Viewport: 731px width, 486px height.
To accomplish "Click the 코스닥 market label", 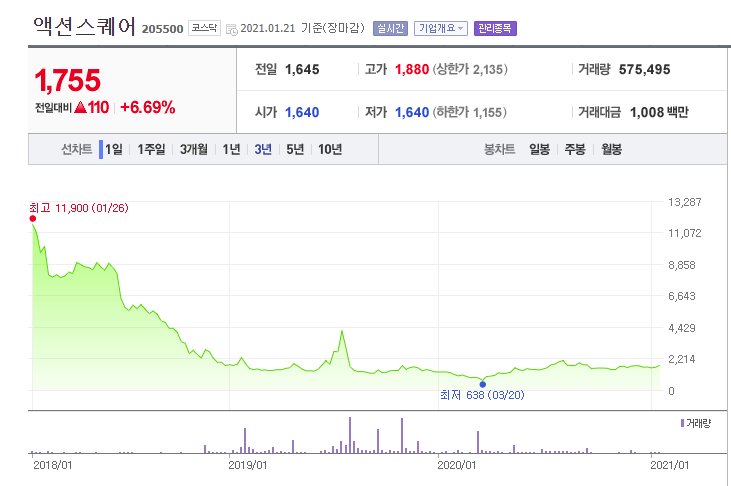I will [x=204, y=28].
